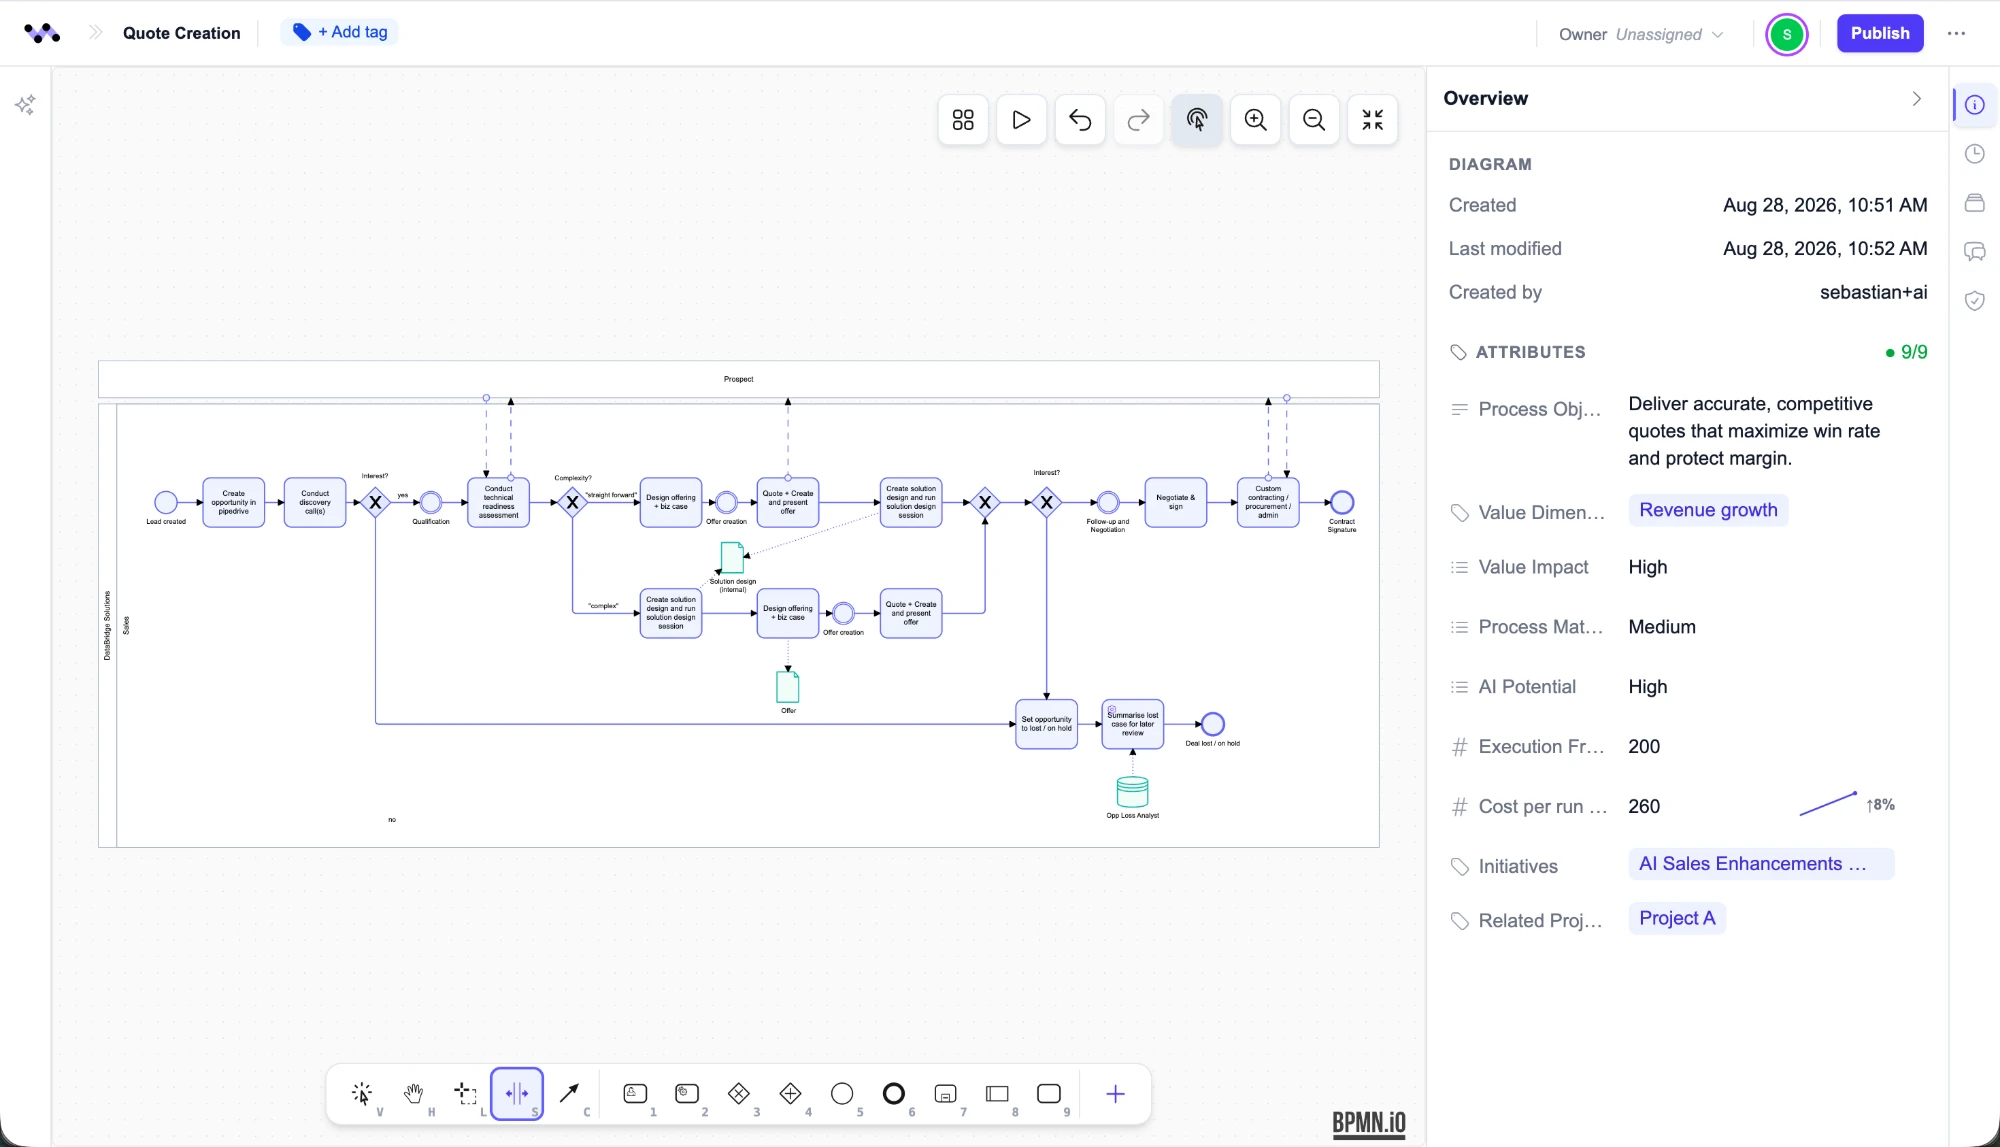Open the AI Sales Enhancements initiative tag

pos(1761,864)
